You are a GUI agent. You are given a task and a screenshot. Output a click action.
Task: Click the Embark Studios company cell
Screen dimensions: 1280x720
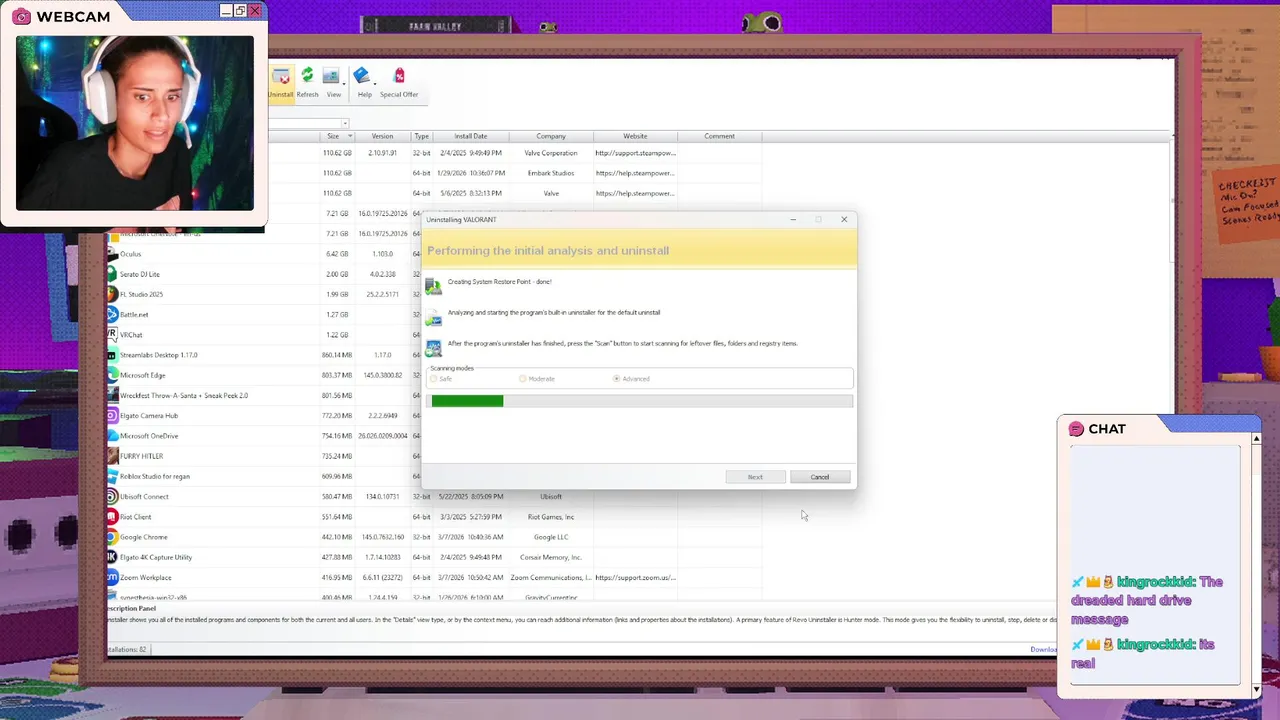click(551, 173)
